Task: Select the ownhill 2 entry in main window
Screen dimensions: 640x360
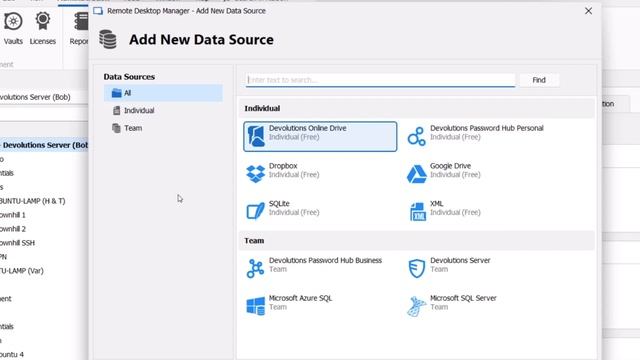Action: pos(13,229)
